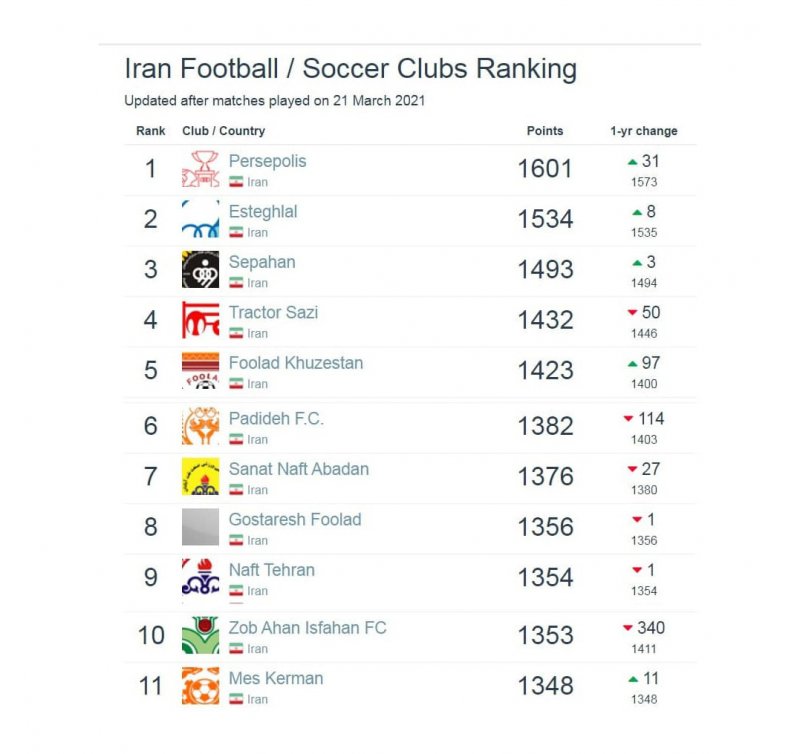800x754 pixels.
Task: Open the Zob Ahan Isfahan FC link
Action: click(x=307, y=628)
